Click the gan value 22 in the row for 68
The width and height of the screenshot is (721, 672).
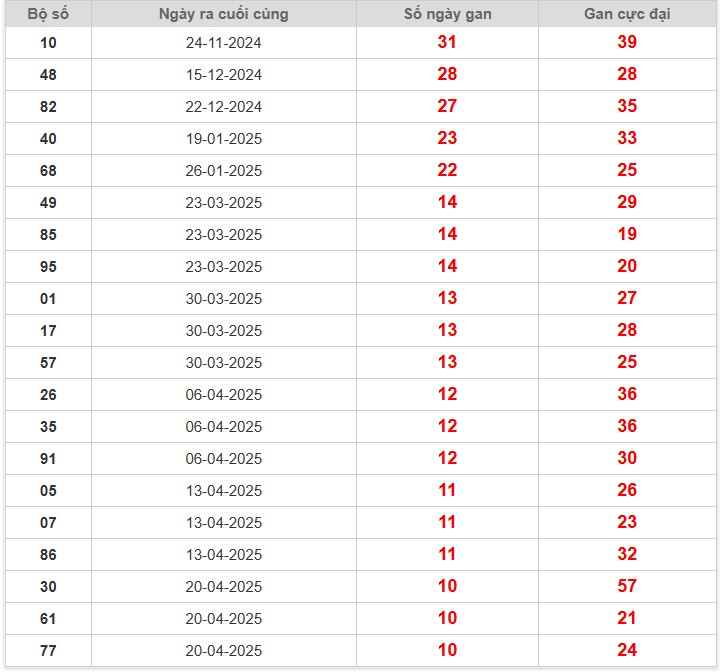pyautogui.click(x=447, y=170)
